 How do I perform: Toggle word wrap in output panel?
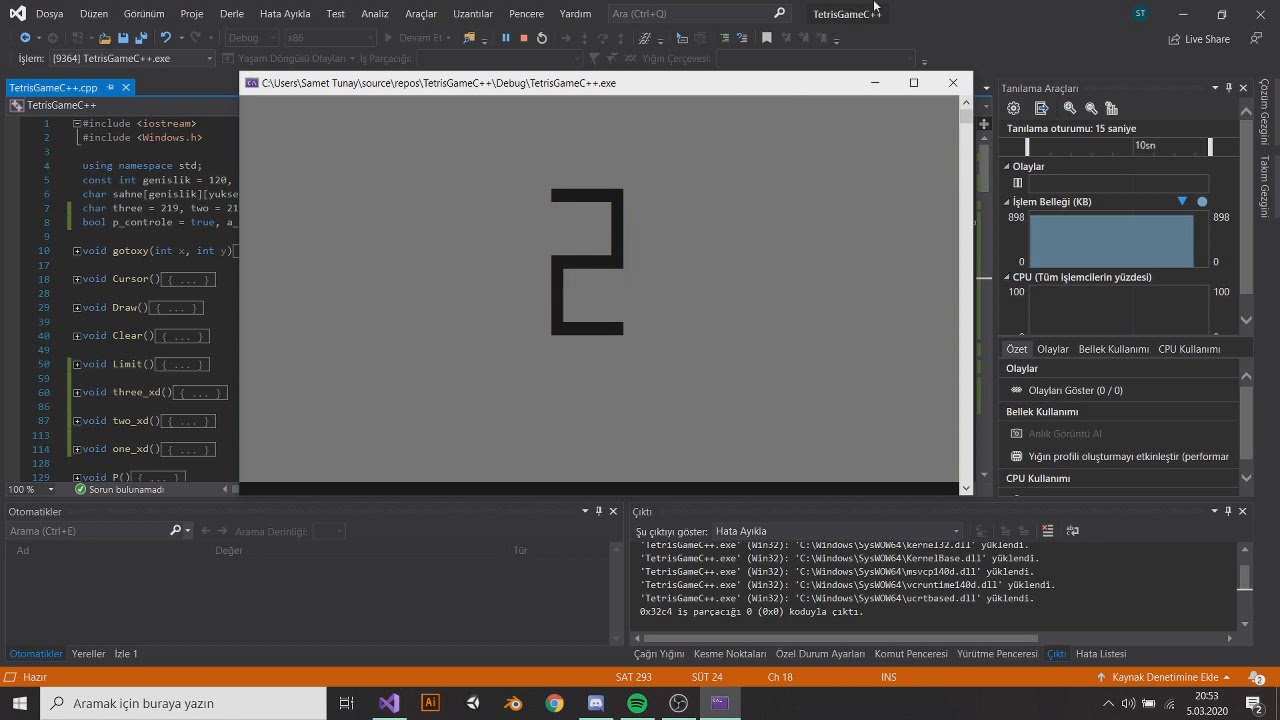(1073, 531)
